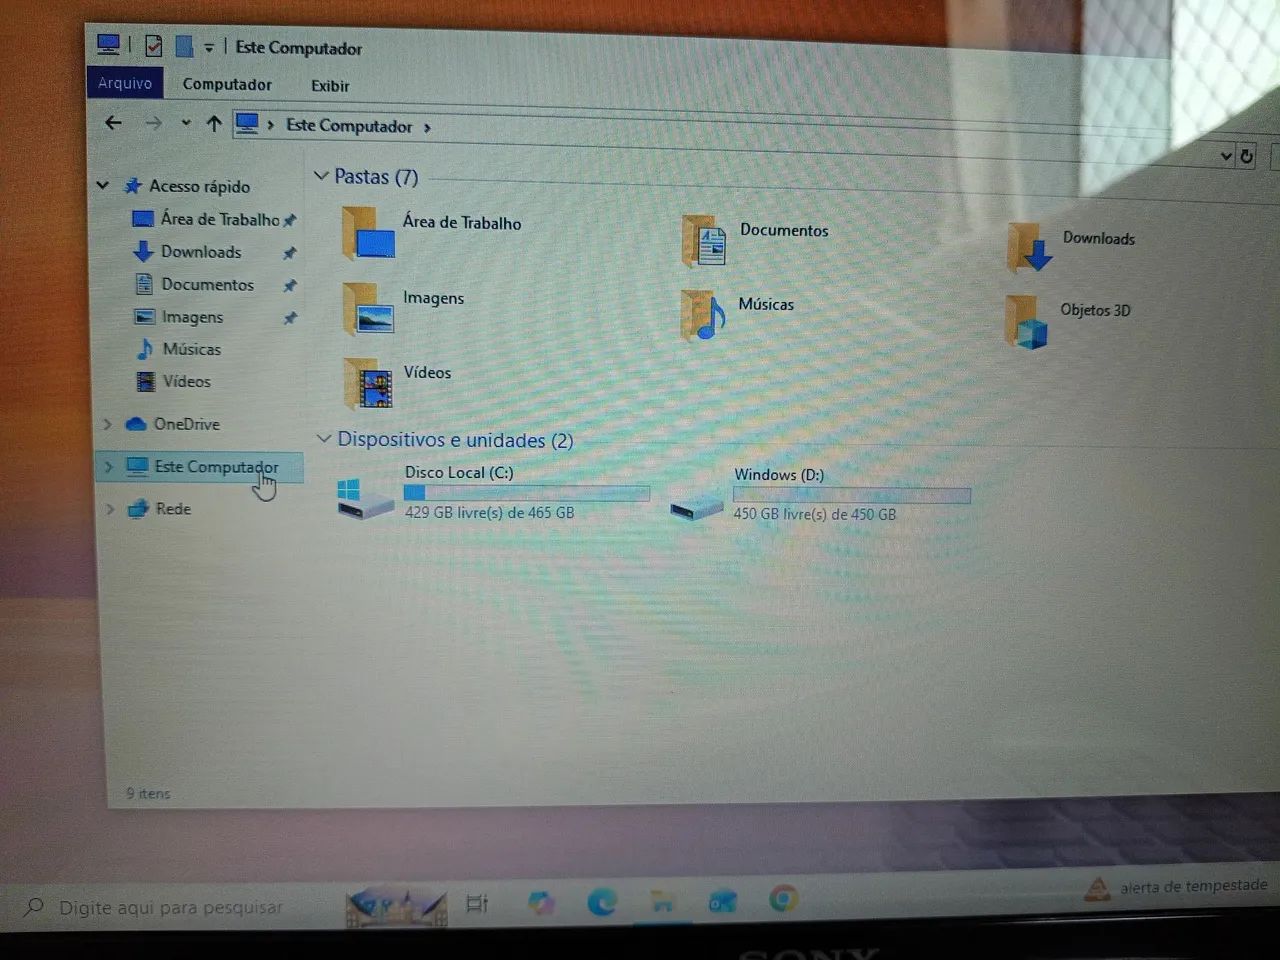This screenshot has height=960, width=1280.
Task: Open the Arquivo ribbon tab
Action: [x=125, y=83]
